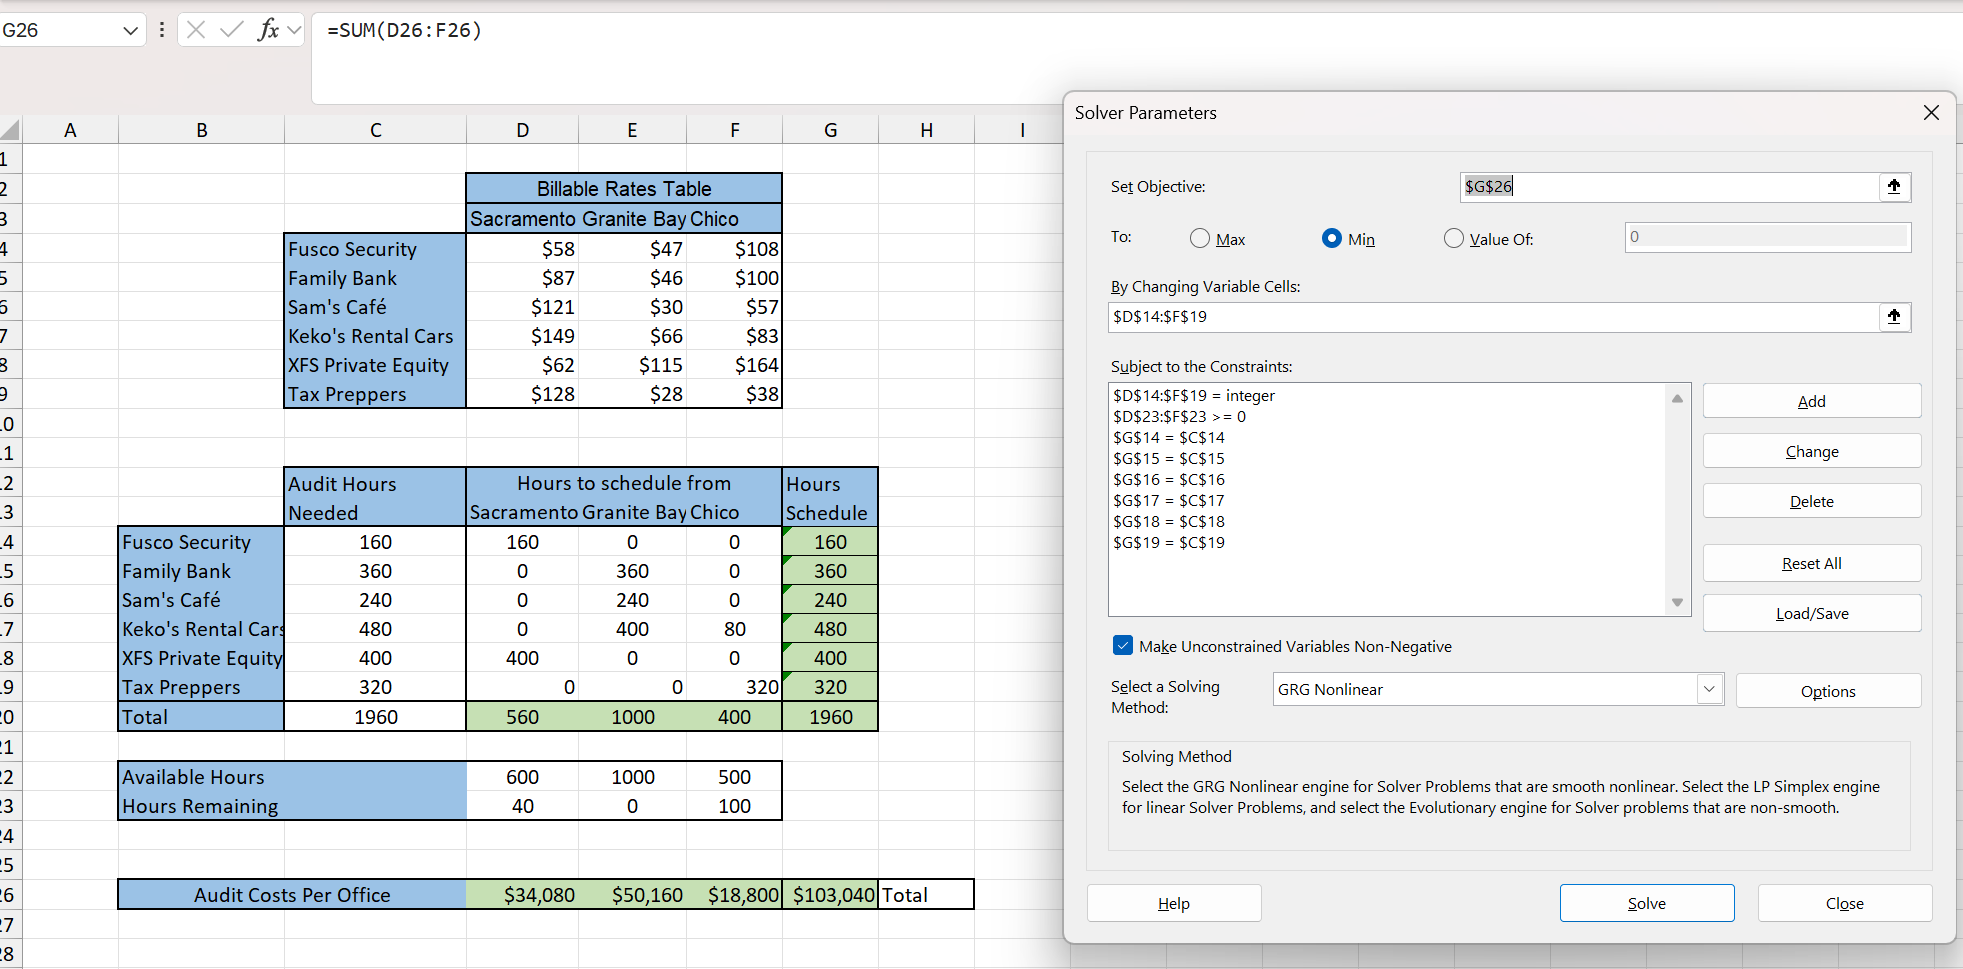The image size is (1963, 969).
Task: Click the Audit Costs Per Office label
Action: point(292,895)
